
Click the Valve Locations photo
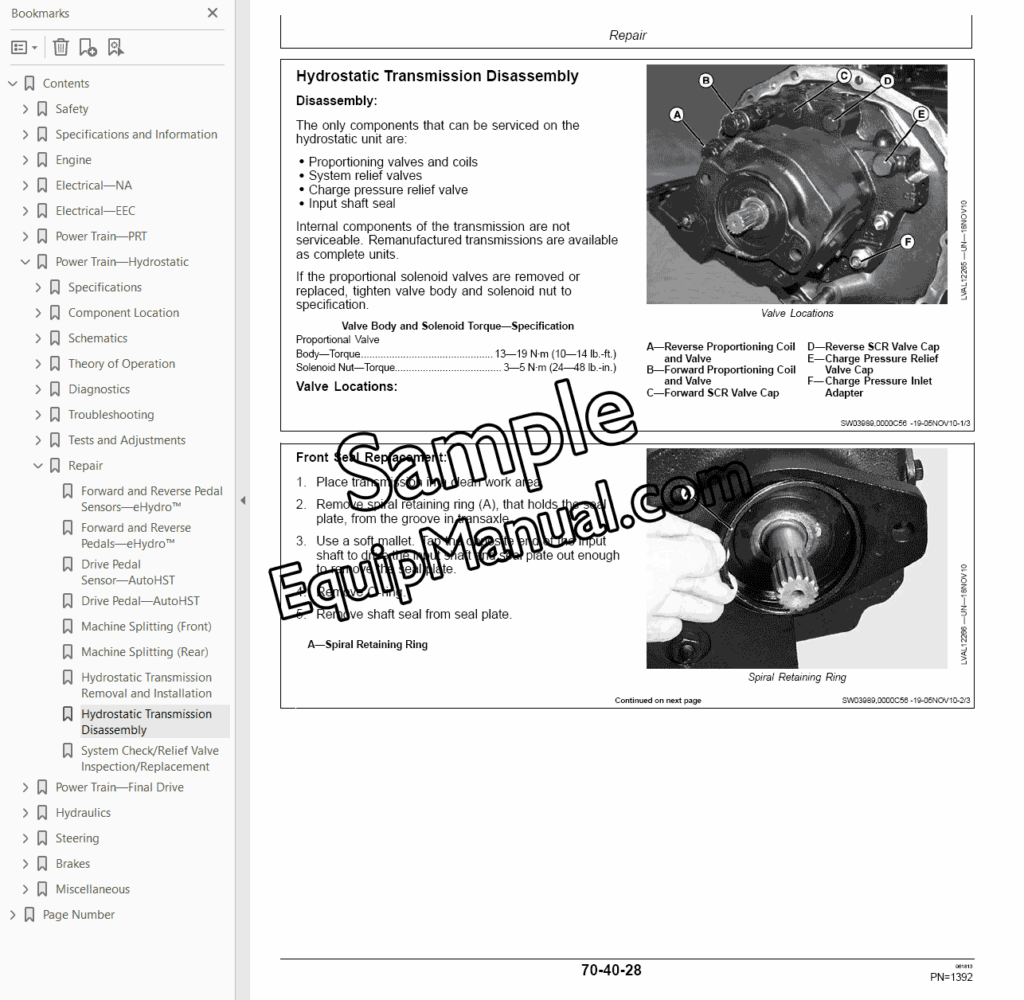pos(797,184)
